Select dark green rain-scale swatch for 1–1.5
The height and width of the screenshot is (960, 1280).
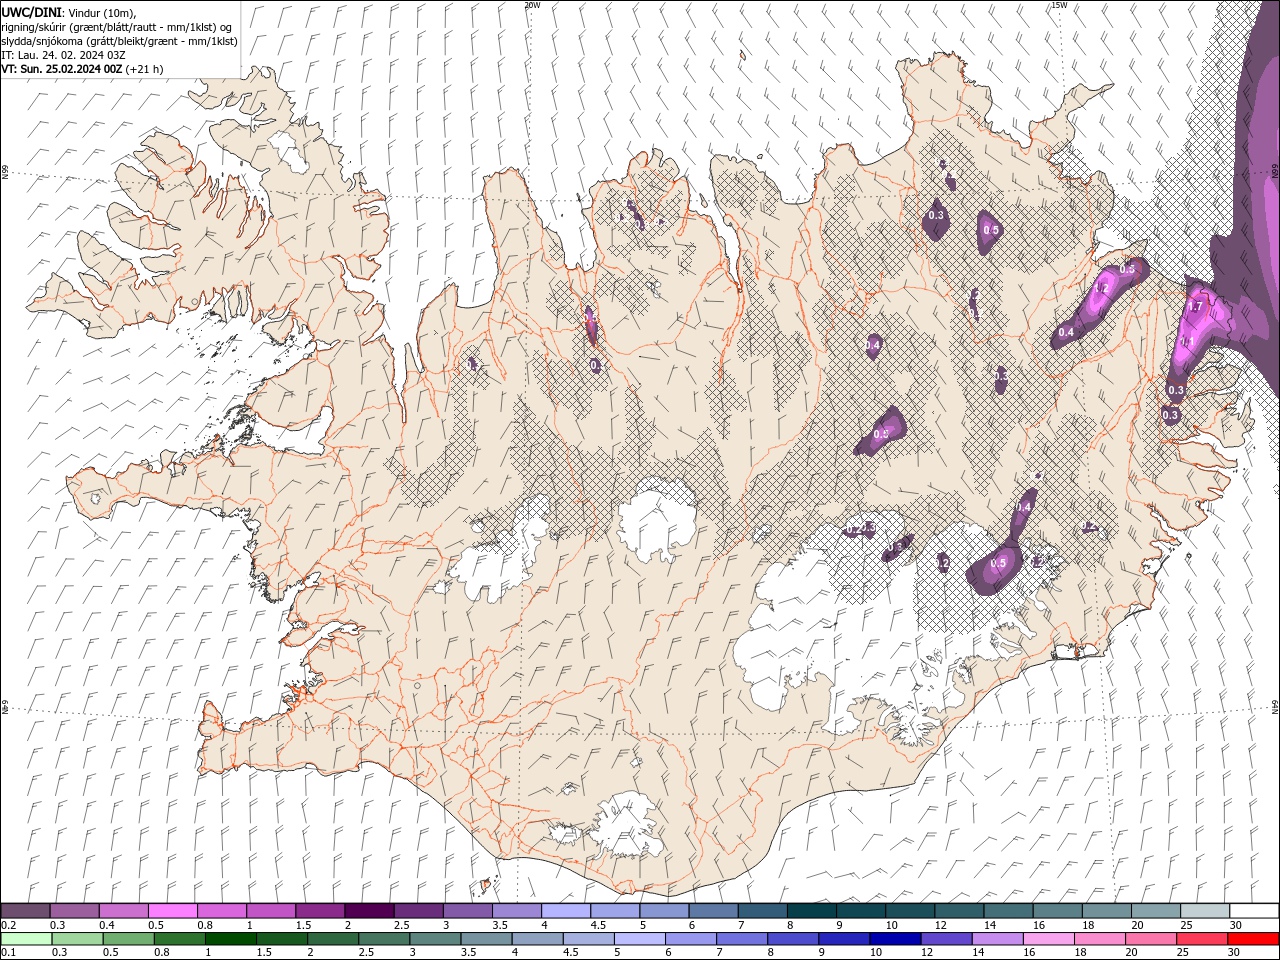tap(230, 939)
